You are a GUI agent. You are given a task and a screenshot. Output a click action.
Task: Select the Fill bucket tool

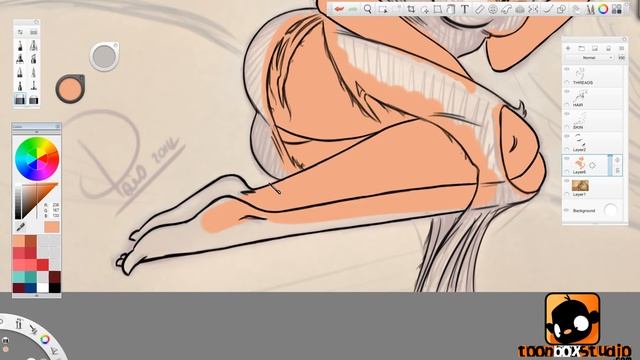point(451,9)
